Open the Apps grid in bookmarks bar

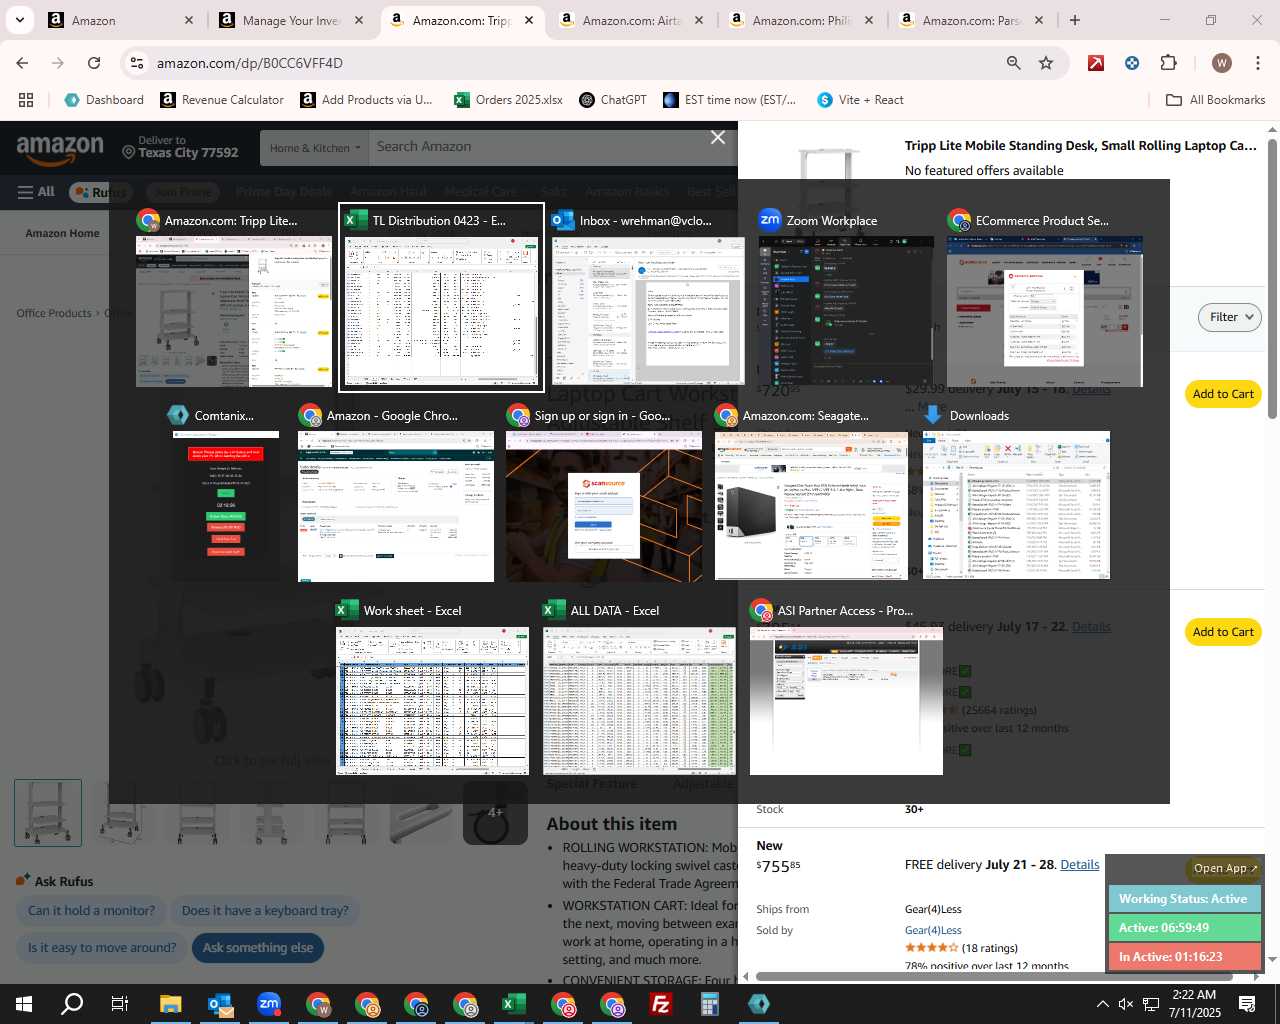click(x=26, y=100)
